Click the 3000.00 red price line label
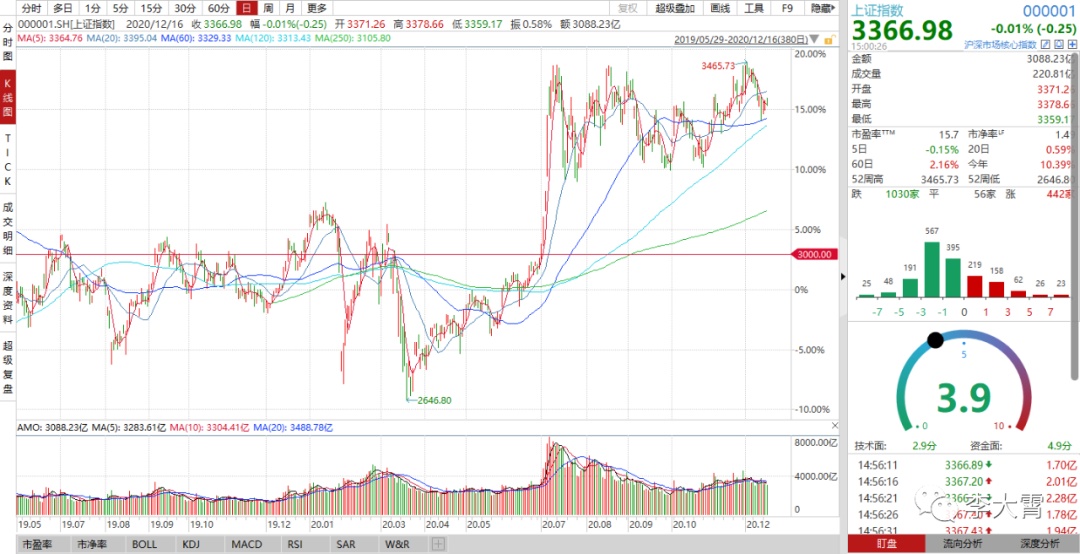Image resolution: width=1080 pixels, height=554 pixels. [x=814, y=254]
